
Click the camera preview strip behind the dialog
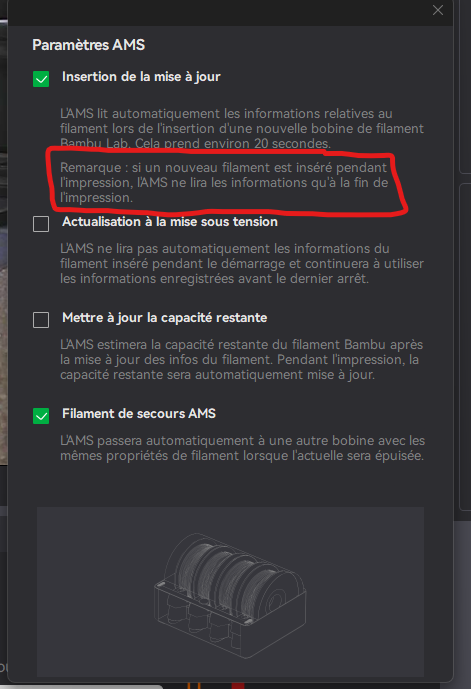point(4,242)
